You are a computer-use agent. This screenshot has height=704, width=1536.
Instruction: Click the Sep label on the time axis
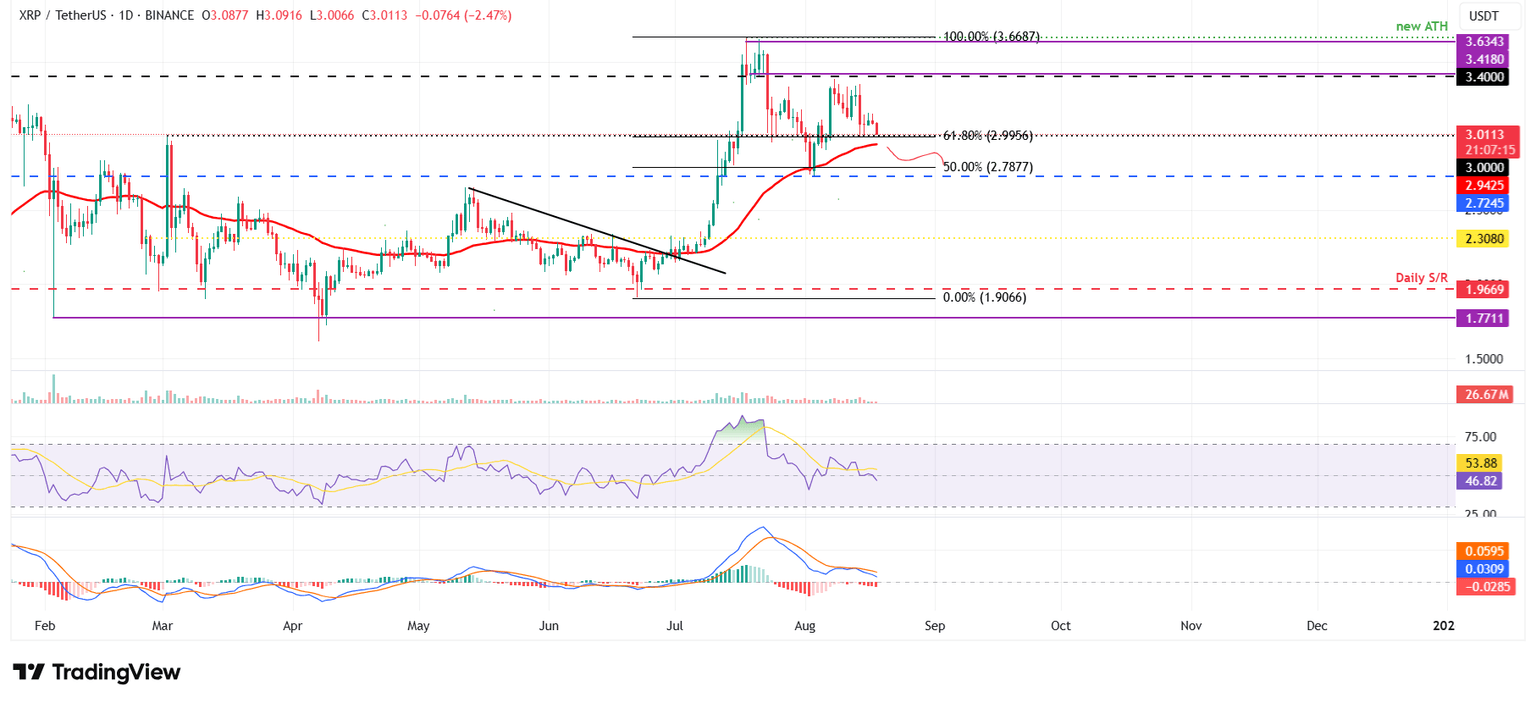point(935,626)
